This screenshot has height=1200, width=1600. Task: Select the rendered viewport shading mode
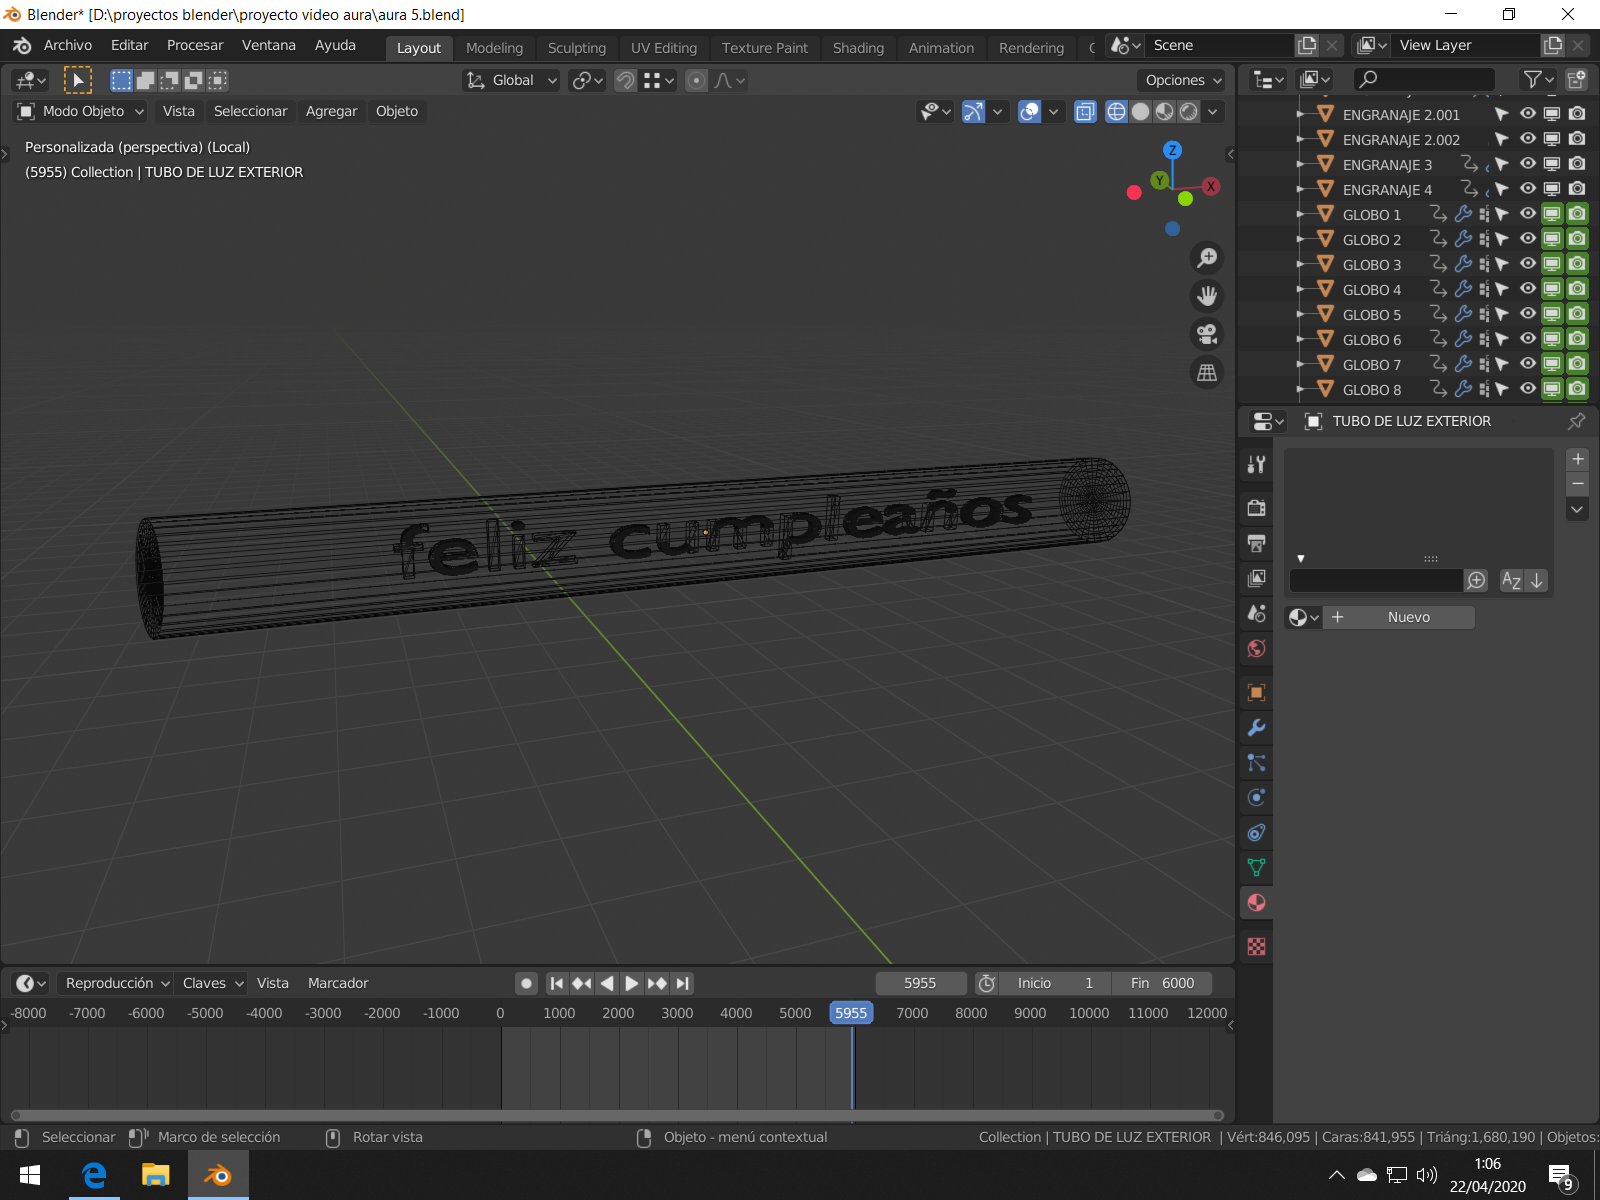1189,111
